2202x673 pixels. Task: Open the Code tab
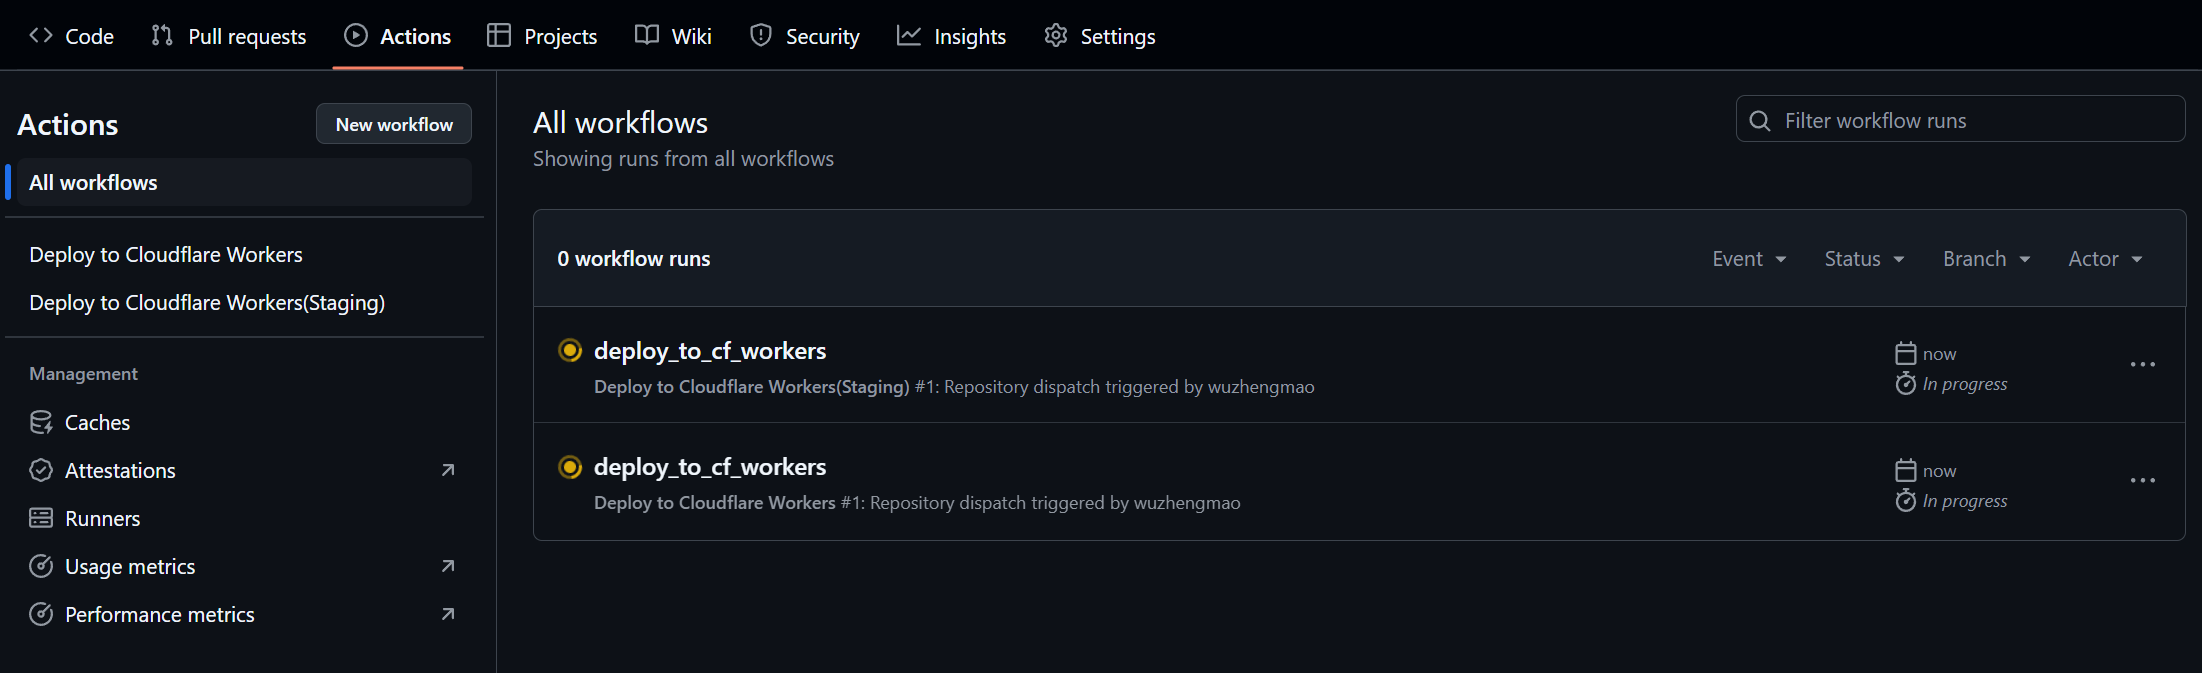click(x=71, y=36)
